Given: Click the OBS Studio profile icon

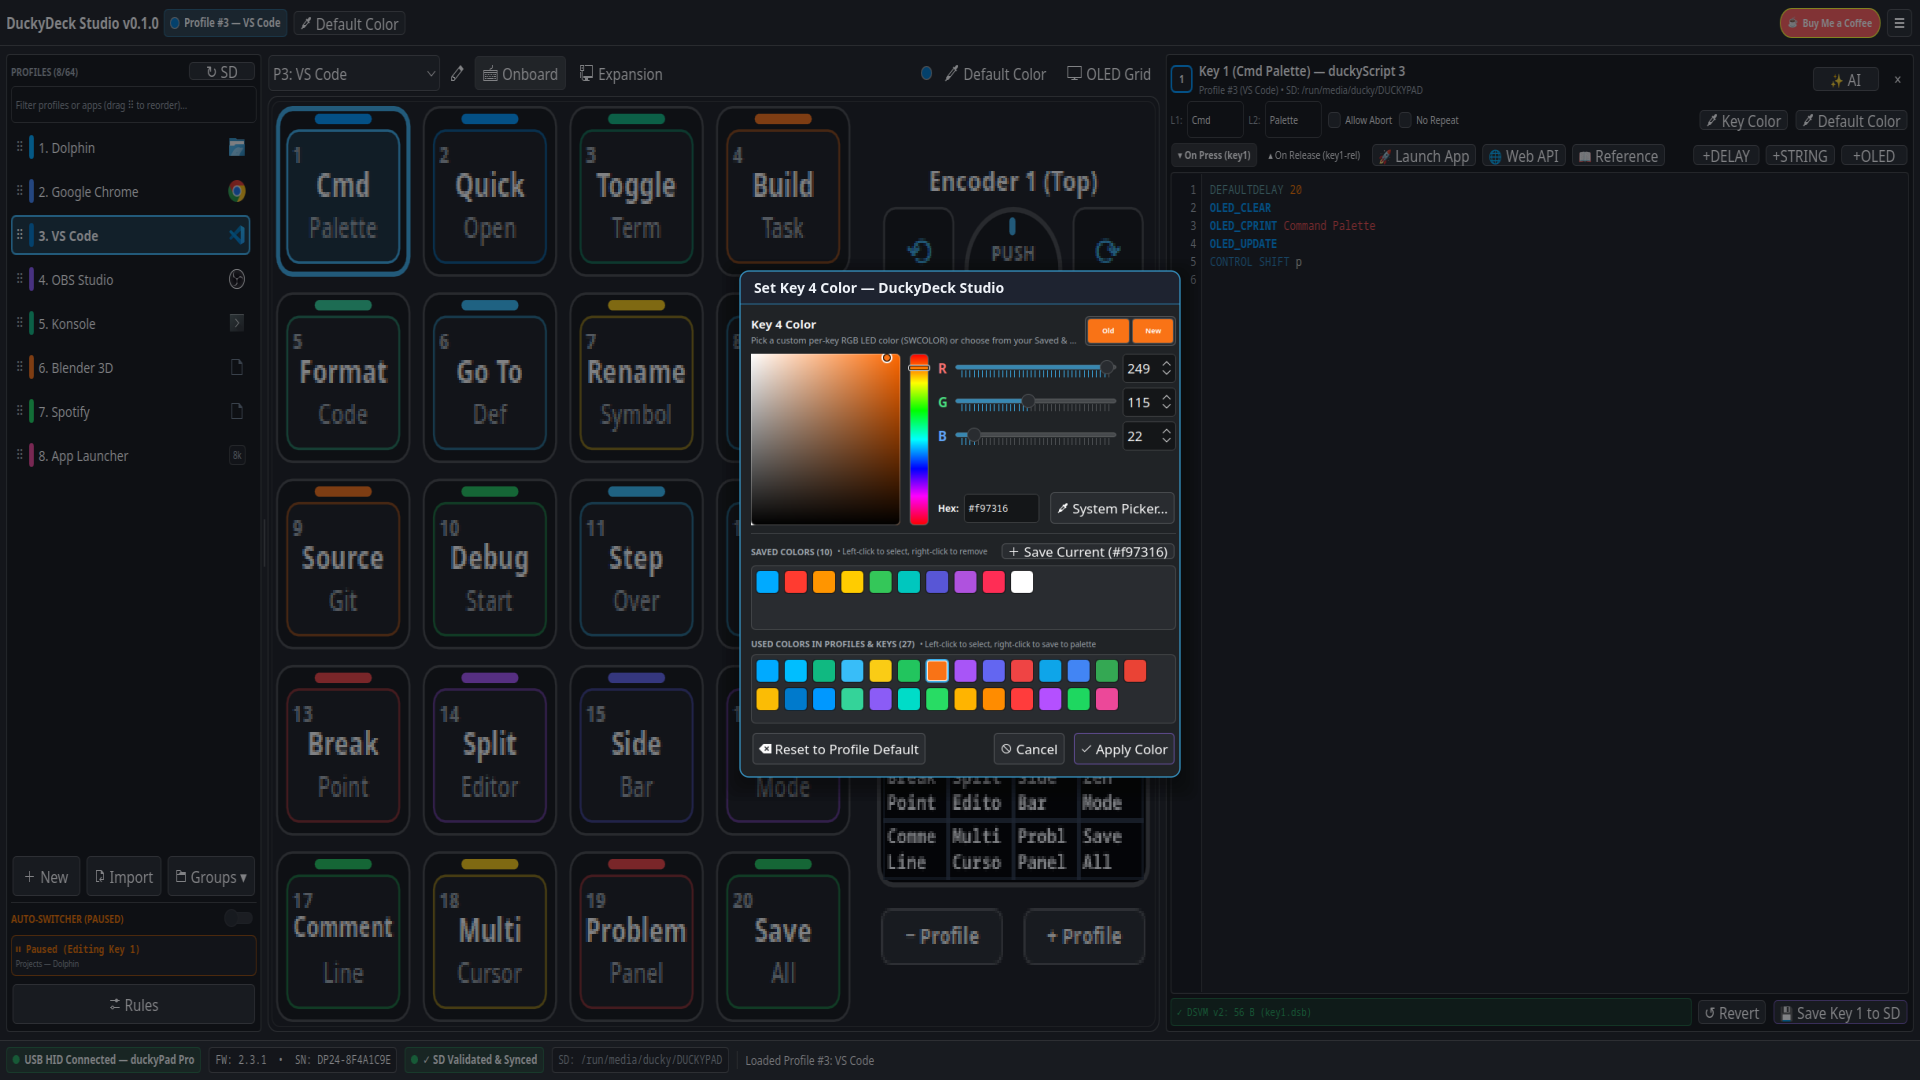Looking at the screenshot, I should tap(237, 280).
